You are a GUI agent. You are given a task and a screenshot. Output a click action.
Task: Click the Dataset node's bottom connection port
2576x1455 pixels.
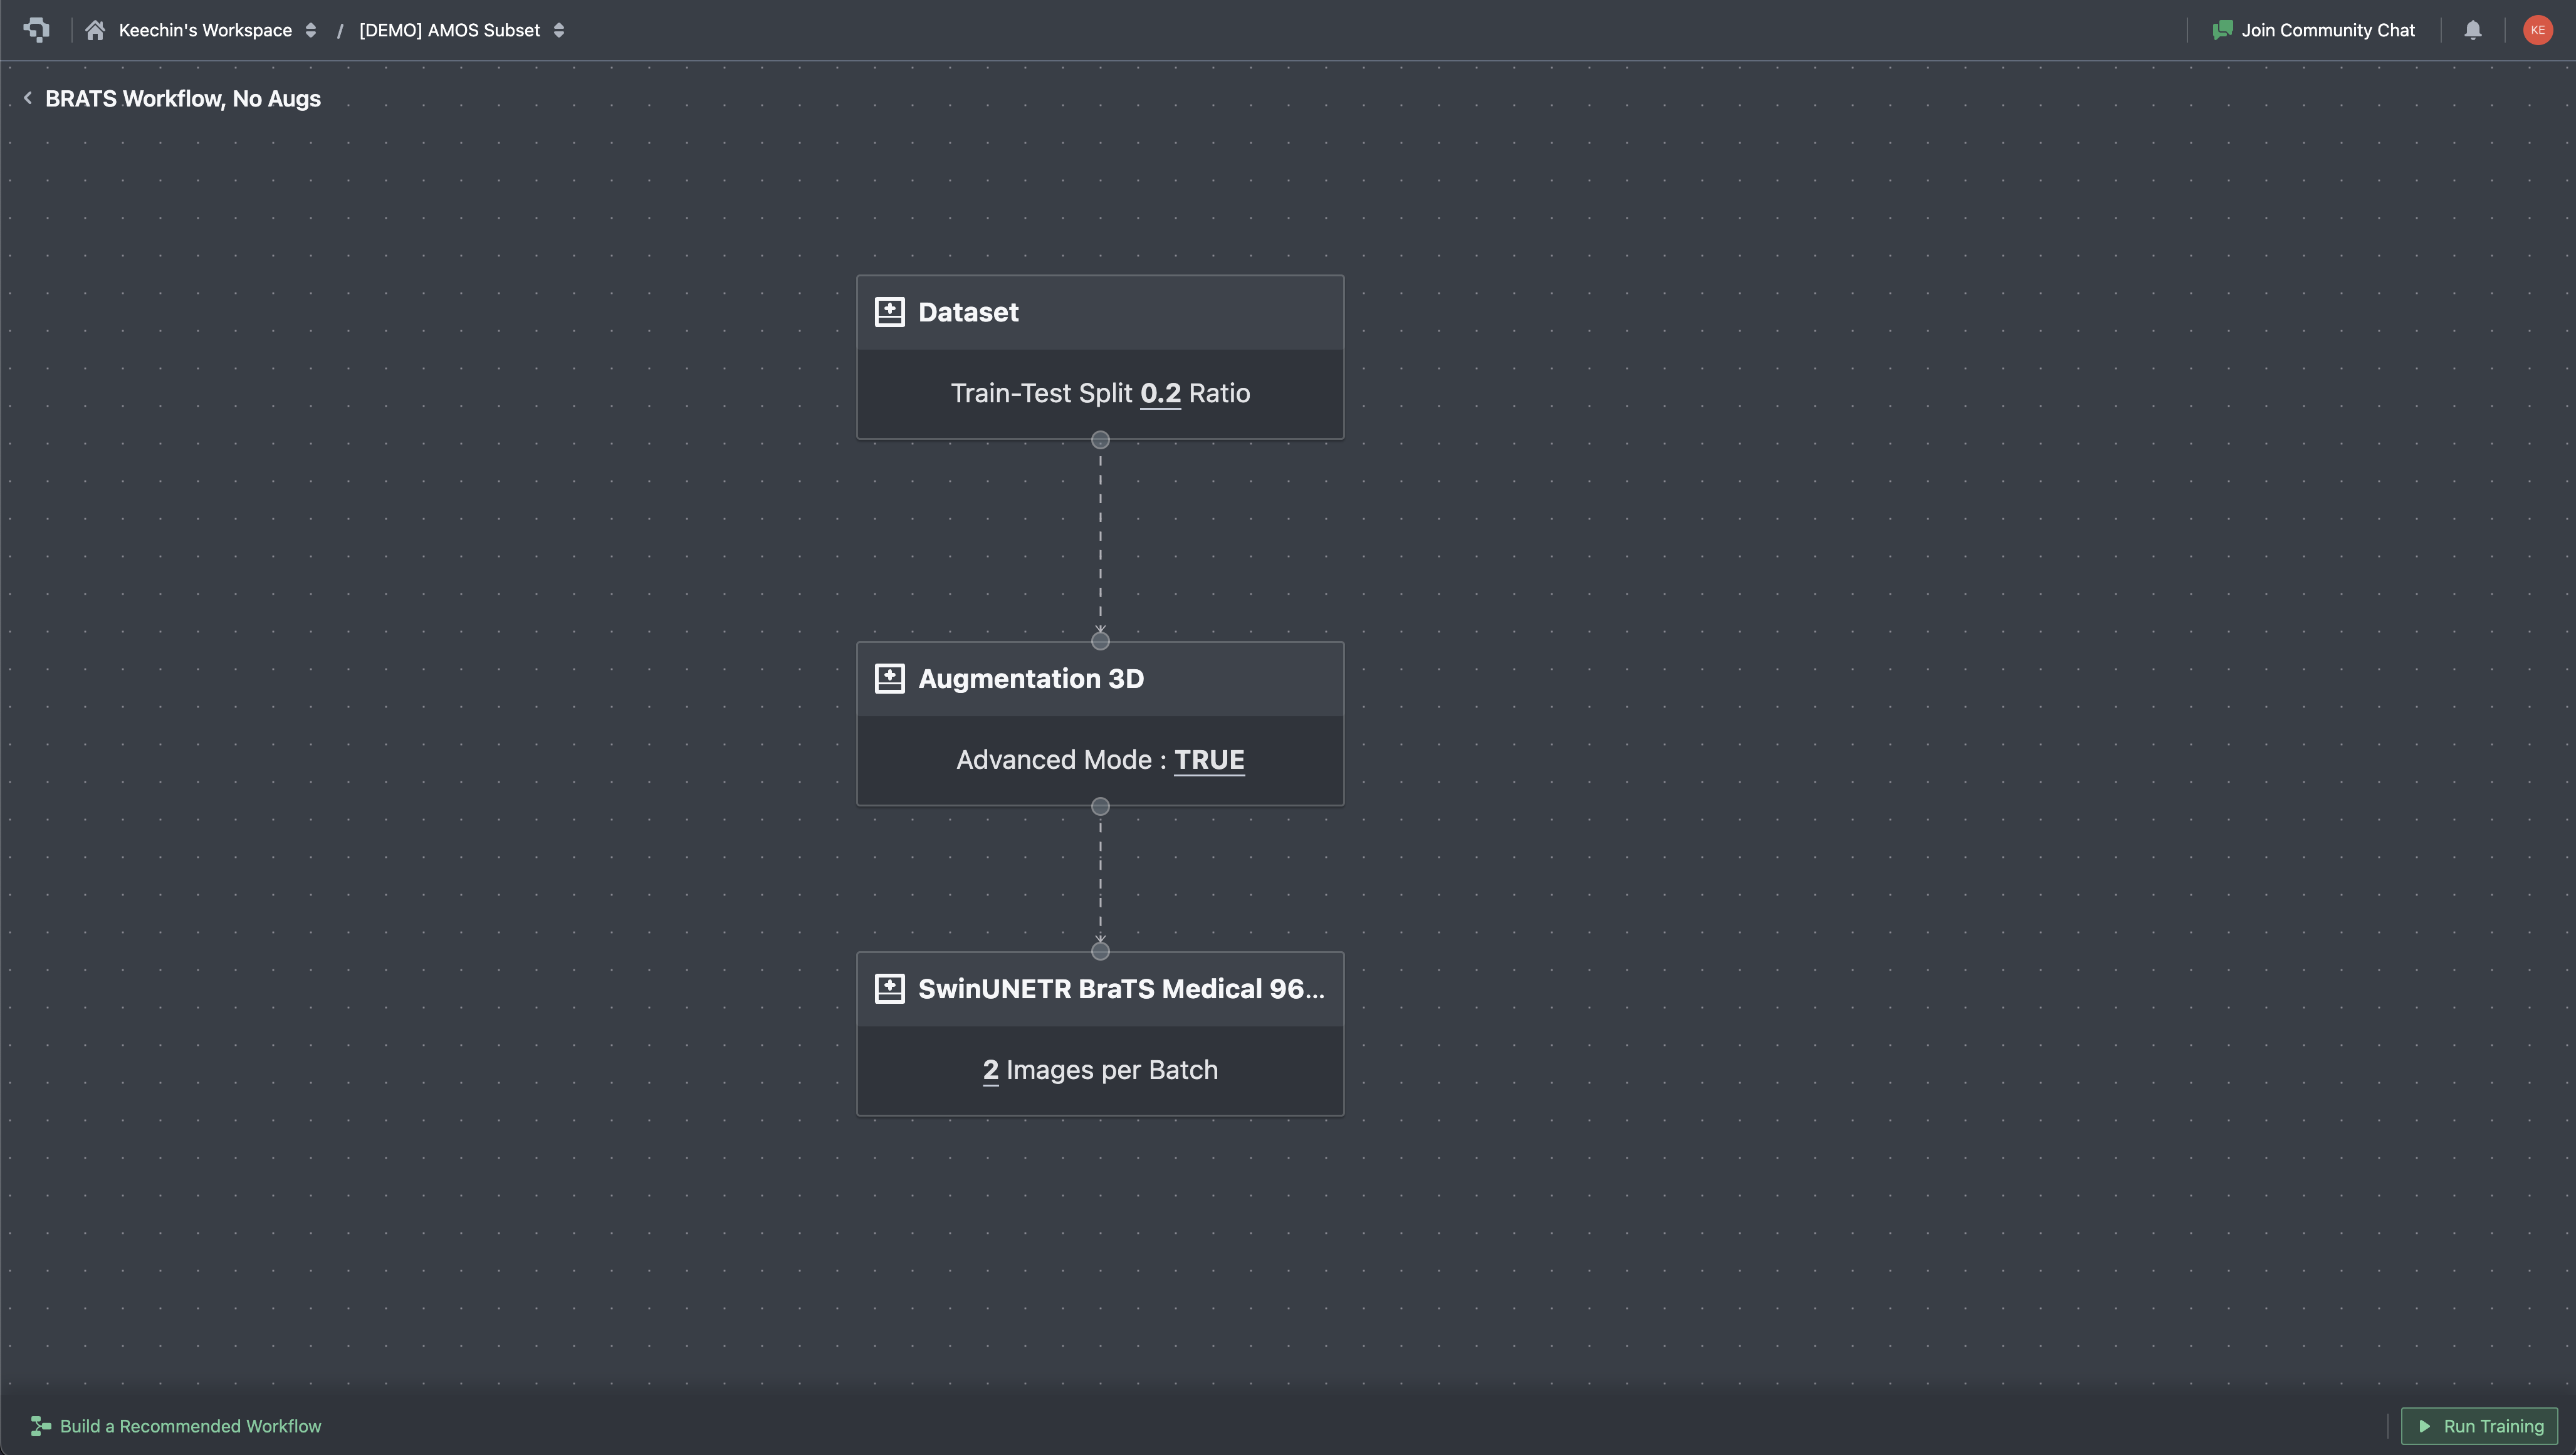(1100, 439)
